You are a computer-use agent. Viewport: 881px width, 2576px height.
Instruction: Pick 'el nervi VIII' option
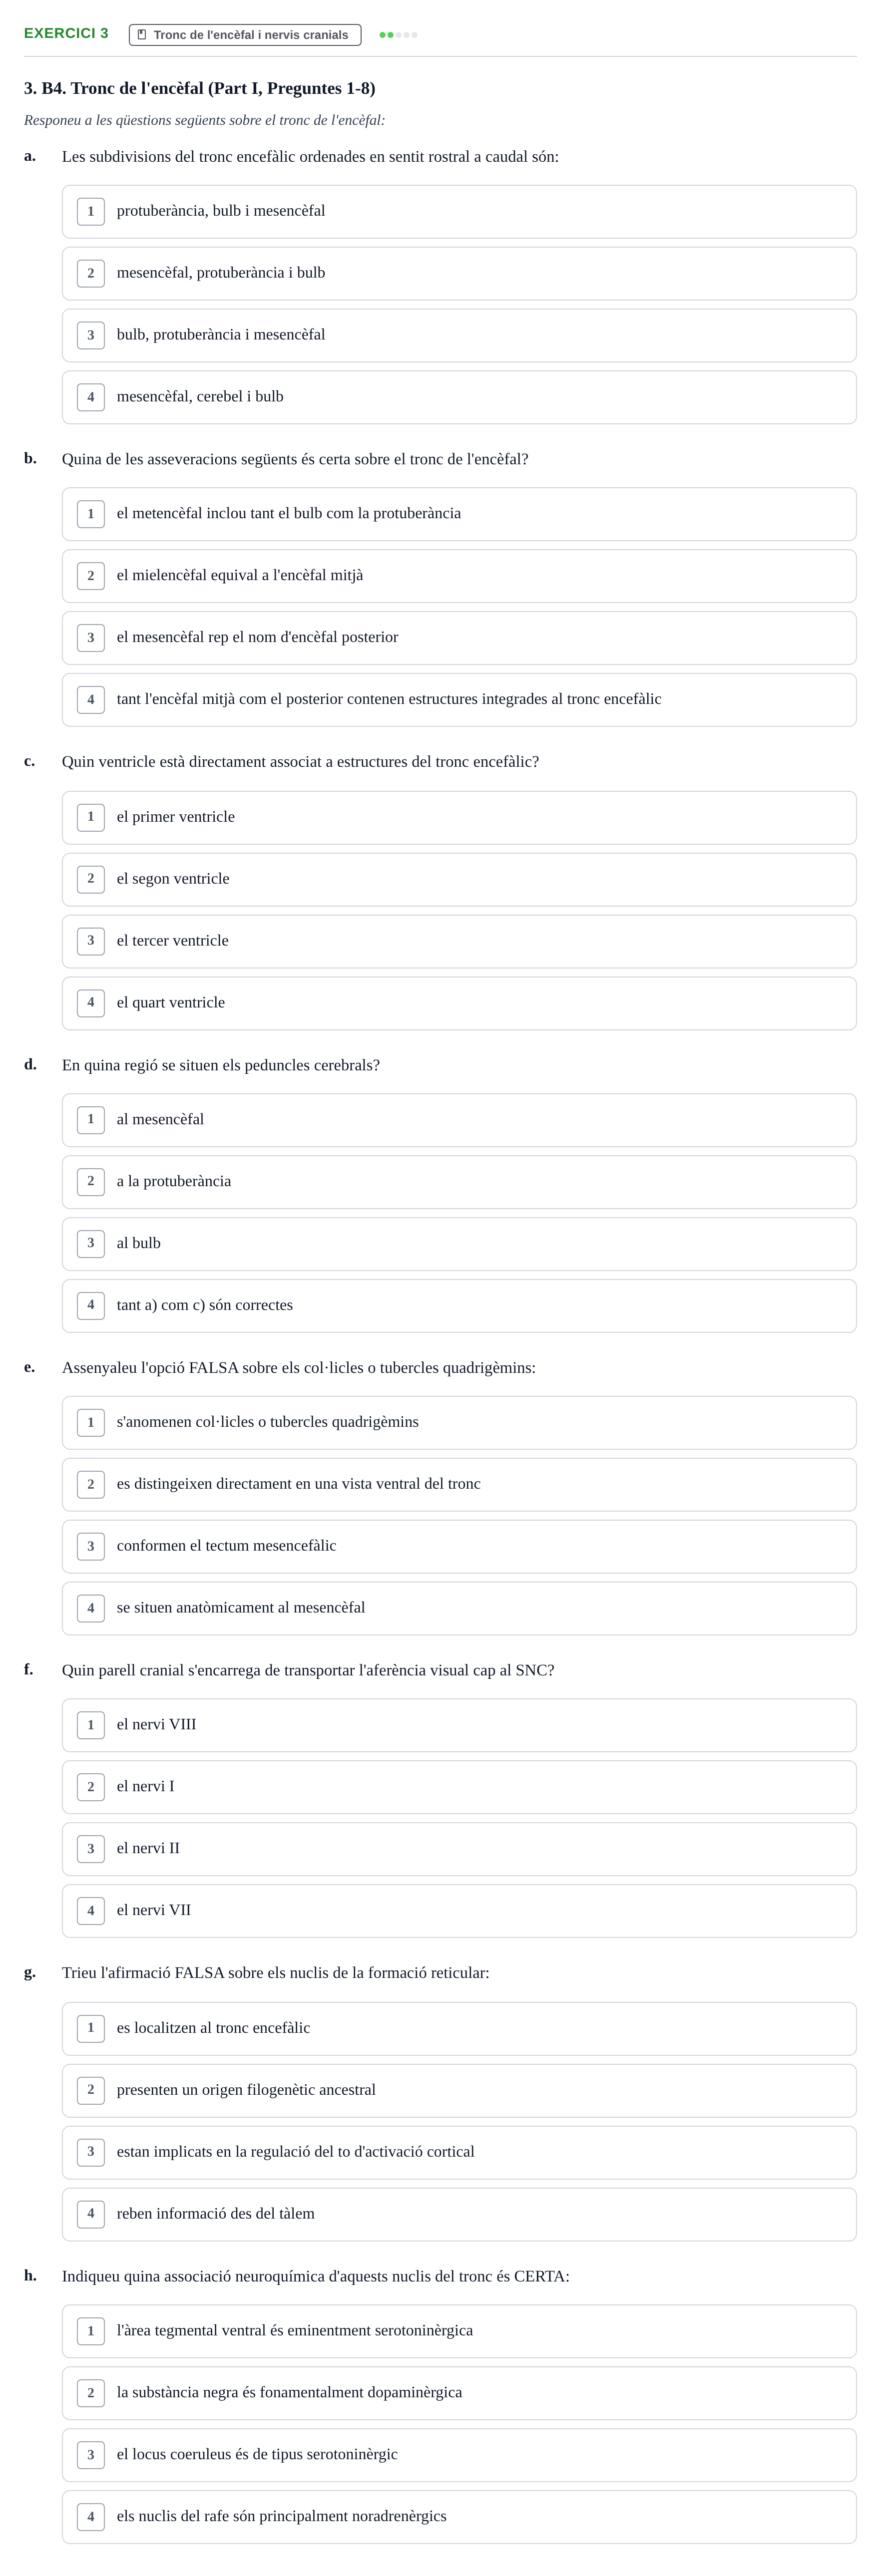[x=459, y=1725]
